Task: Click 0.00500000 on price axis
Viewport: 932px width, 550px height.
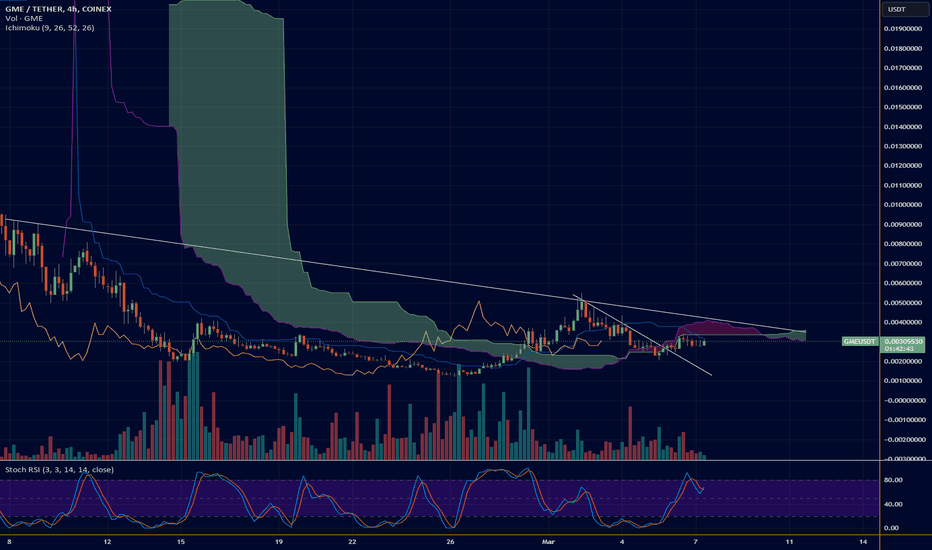Action: [903, 303]
